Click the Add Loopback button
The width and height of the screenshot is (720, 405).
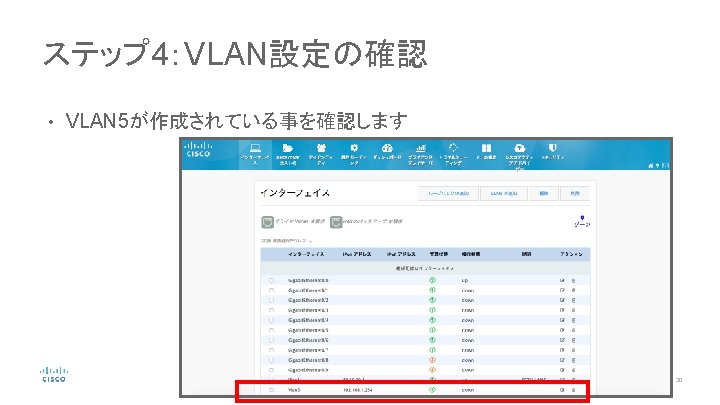pyautogui.click(x=448, y=193)
